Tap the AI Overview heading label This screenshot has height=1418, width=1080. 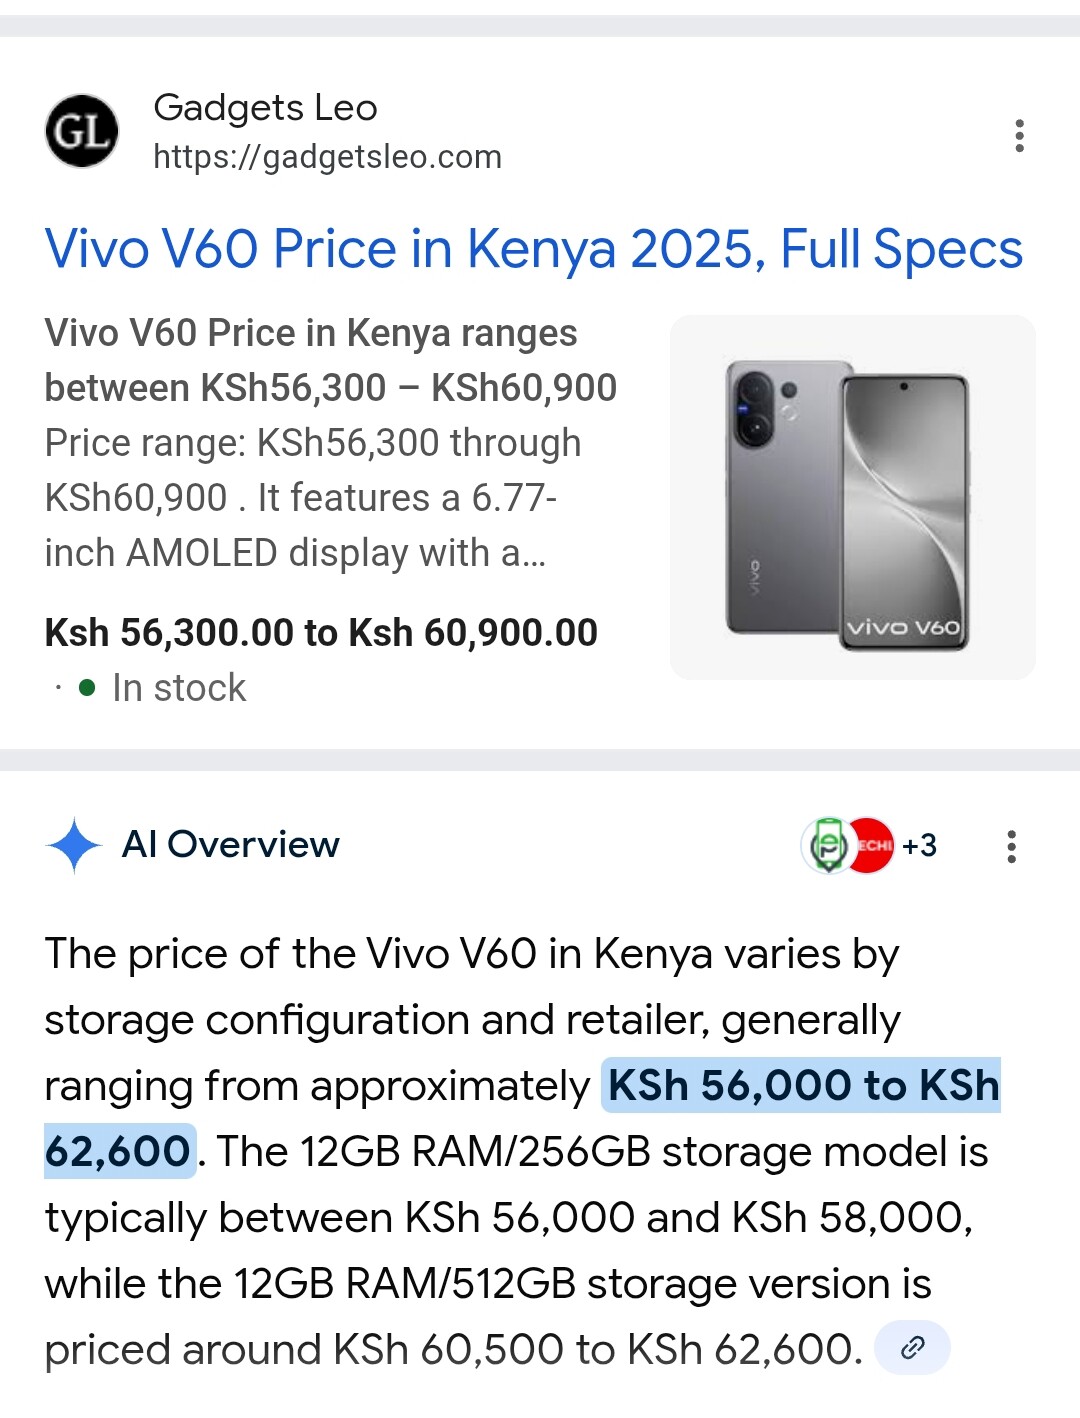tap(230, 845)
